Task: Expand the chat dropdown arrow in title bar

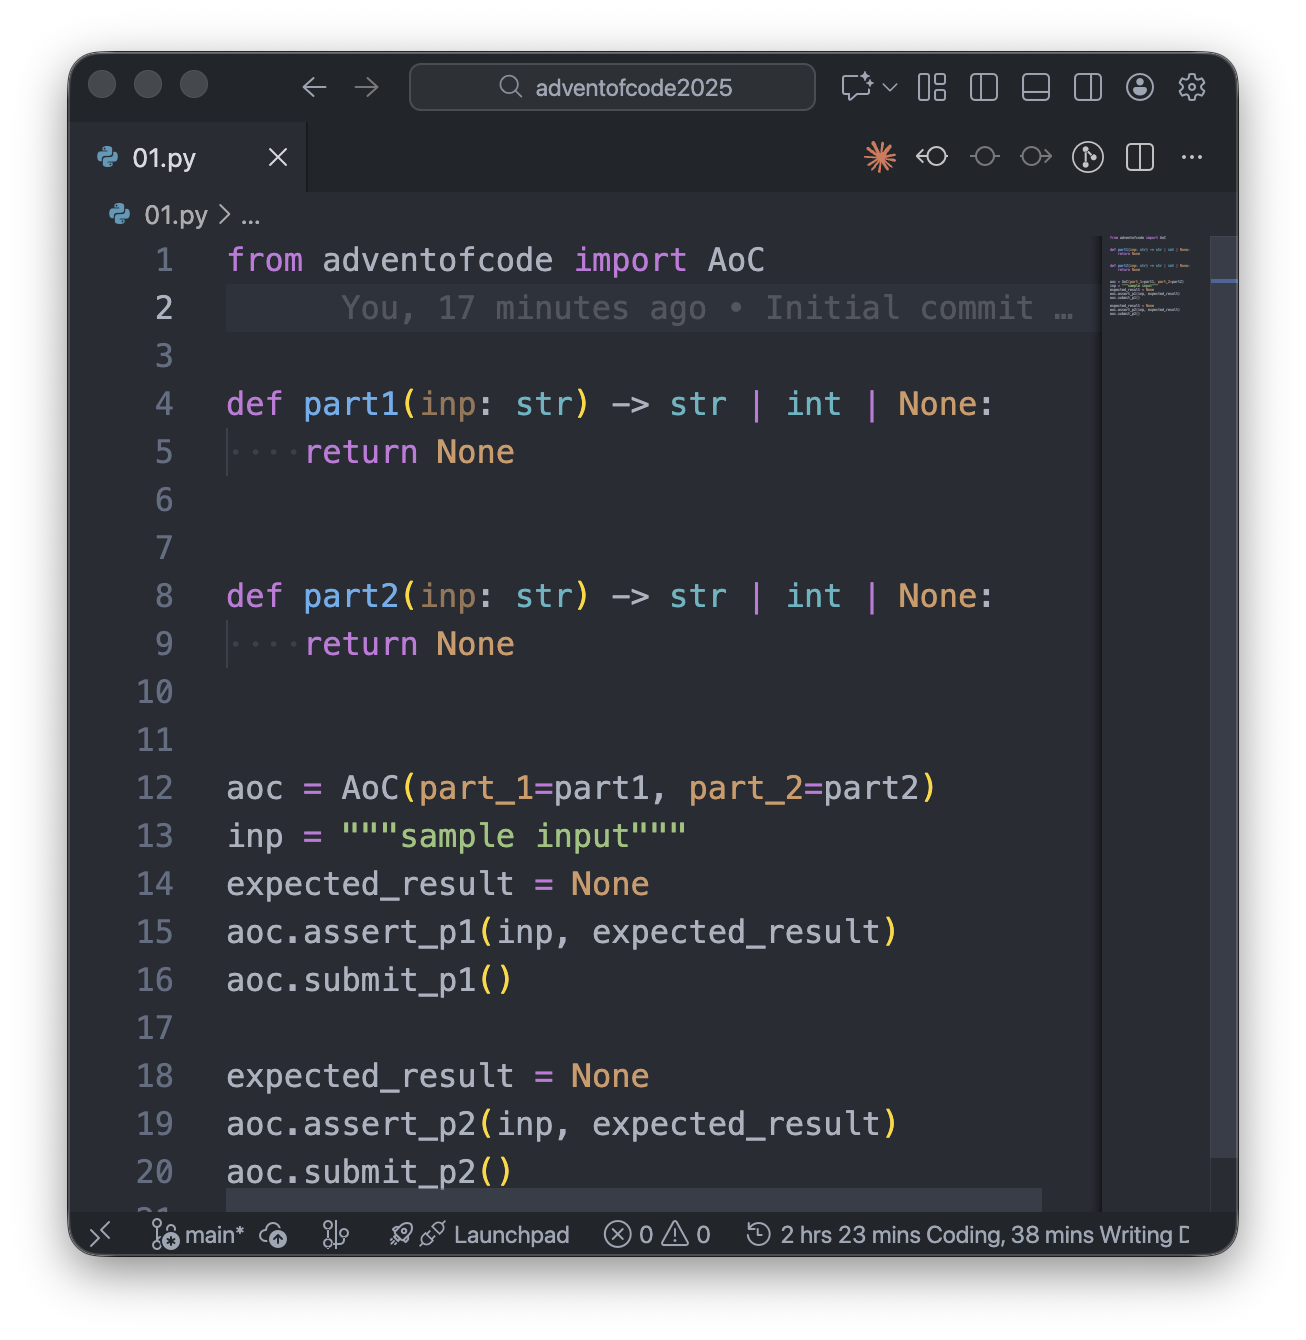Action: (890, 88)
